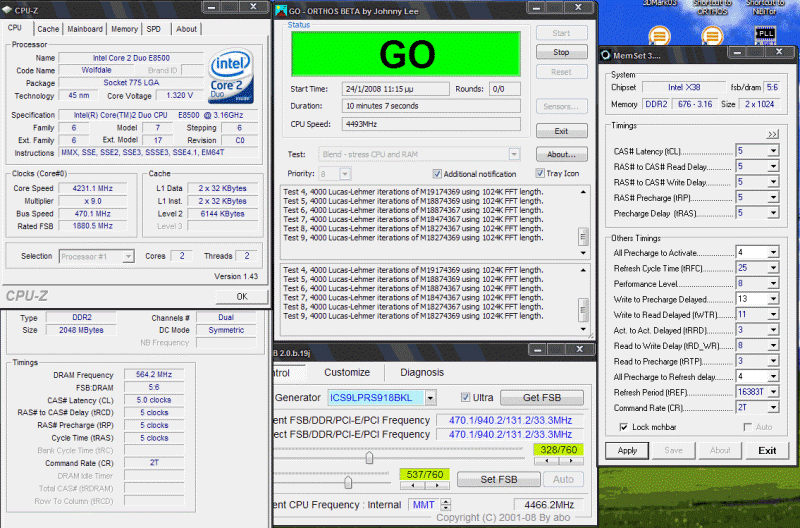This screenshot has width=800, height=528.
Task: Expand MemSet timings with the >> button
Action: [x=772, y=134]
